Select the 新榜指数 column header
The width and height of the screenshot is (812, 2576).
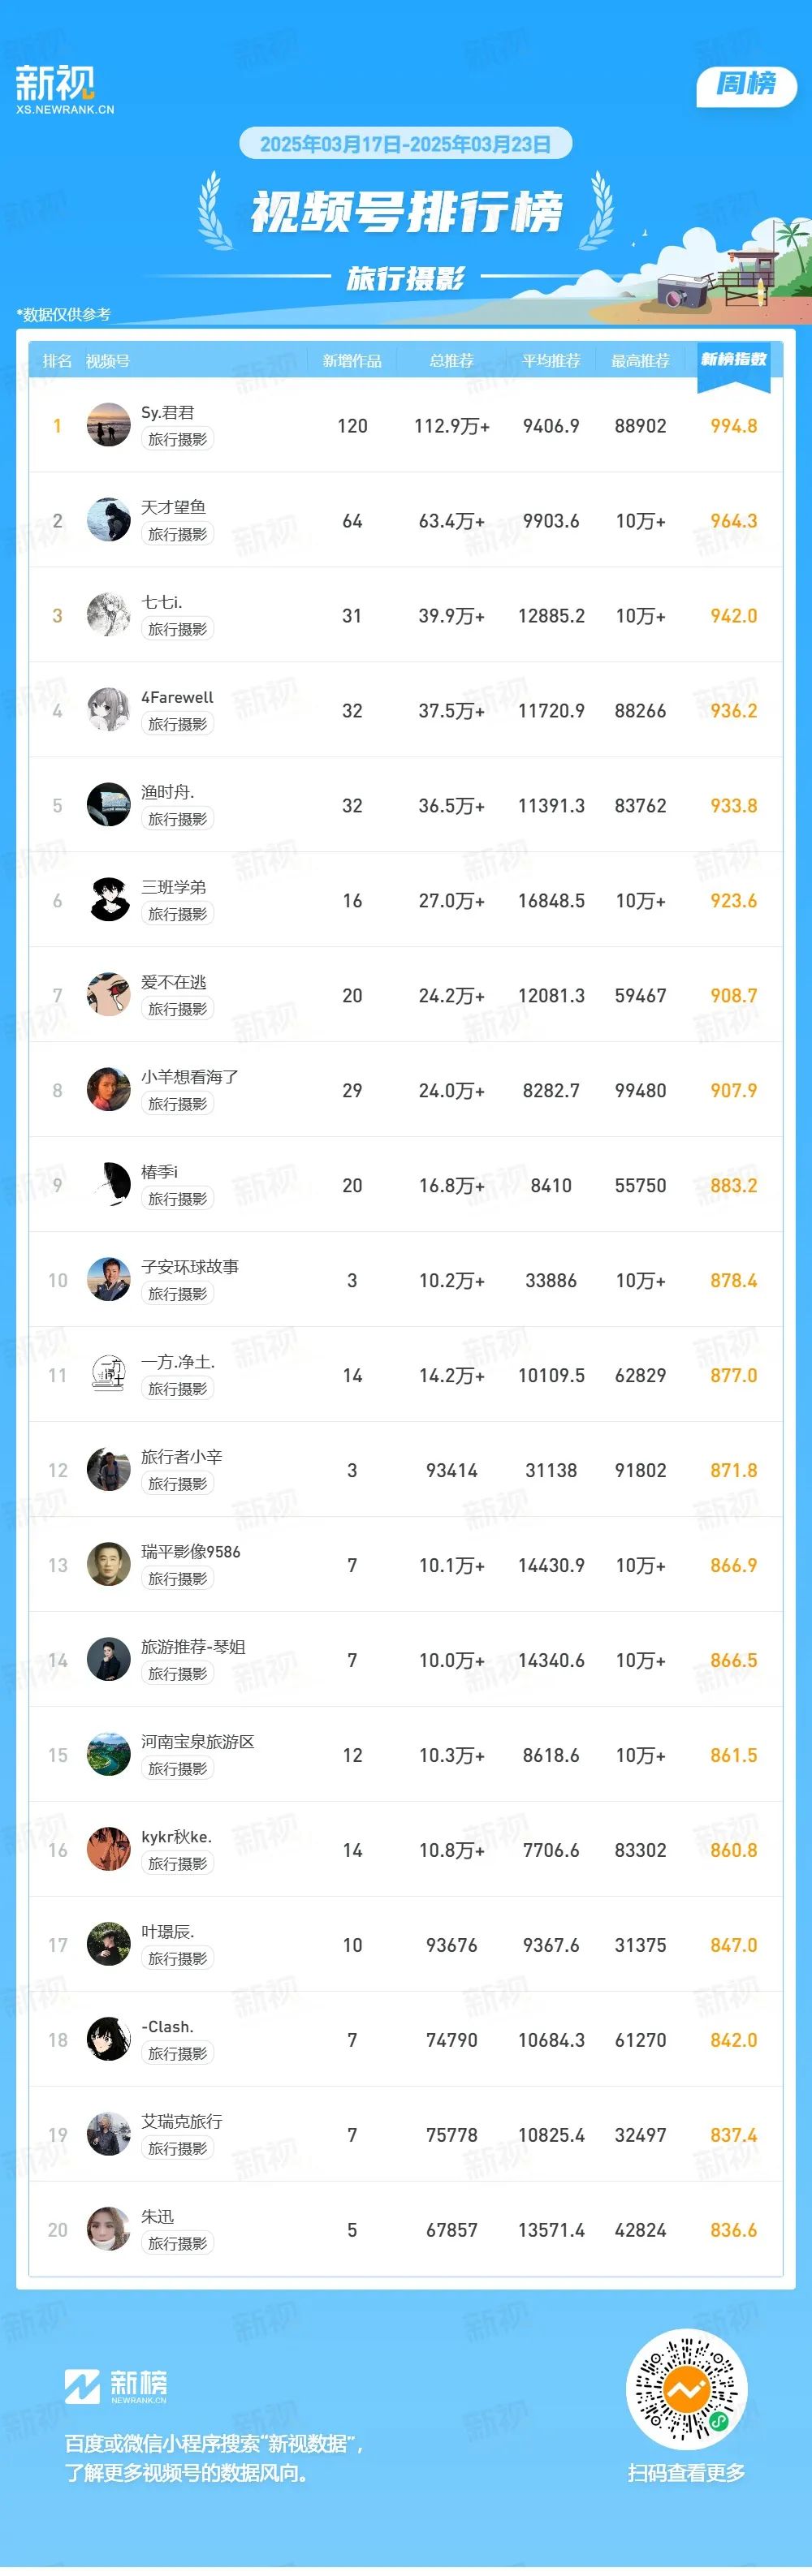click(x=733, y=359)
